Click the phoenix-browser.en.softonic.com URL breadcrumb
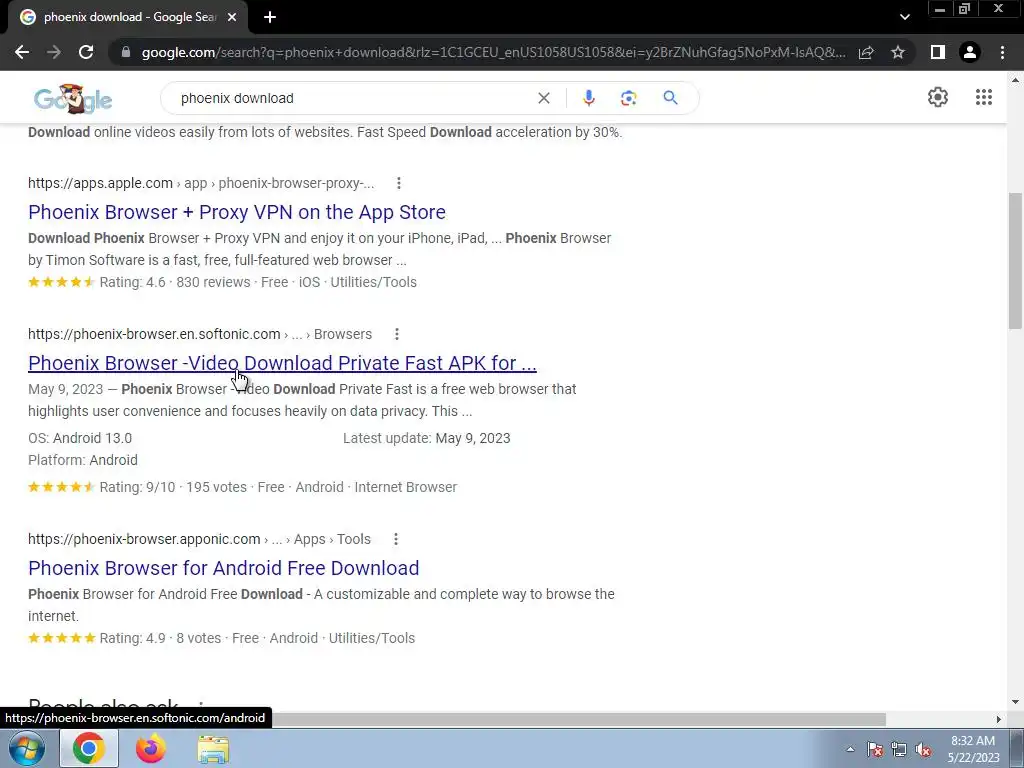Screen dimensions: 1024x768 tap(200, 334)
